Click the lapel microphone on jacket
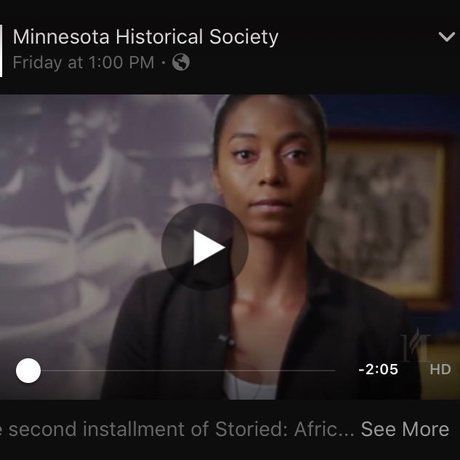This screenshot has height=460, width=460. click(227, 341)
